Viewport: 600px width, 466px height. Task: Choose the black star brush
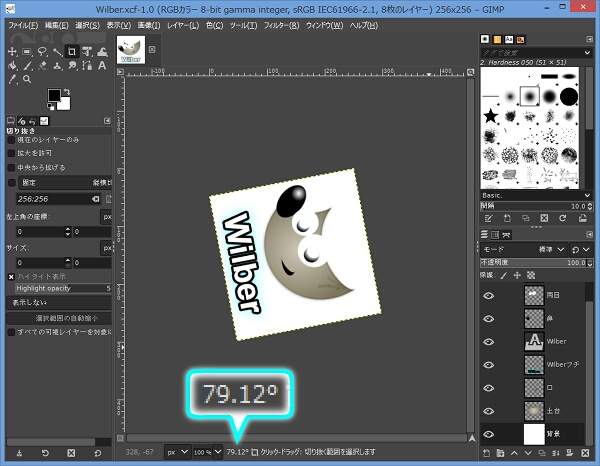(491, 117)
